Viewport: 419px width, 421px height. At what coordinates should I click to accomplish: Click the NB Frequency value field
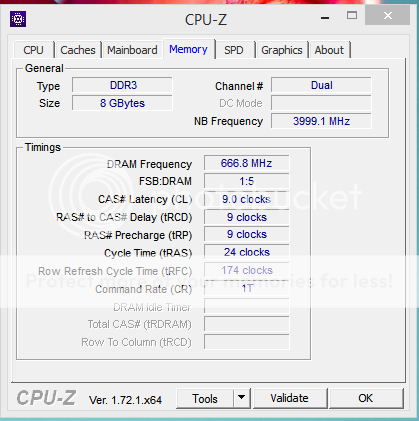(x=321, y=121)
